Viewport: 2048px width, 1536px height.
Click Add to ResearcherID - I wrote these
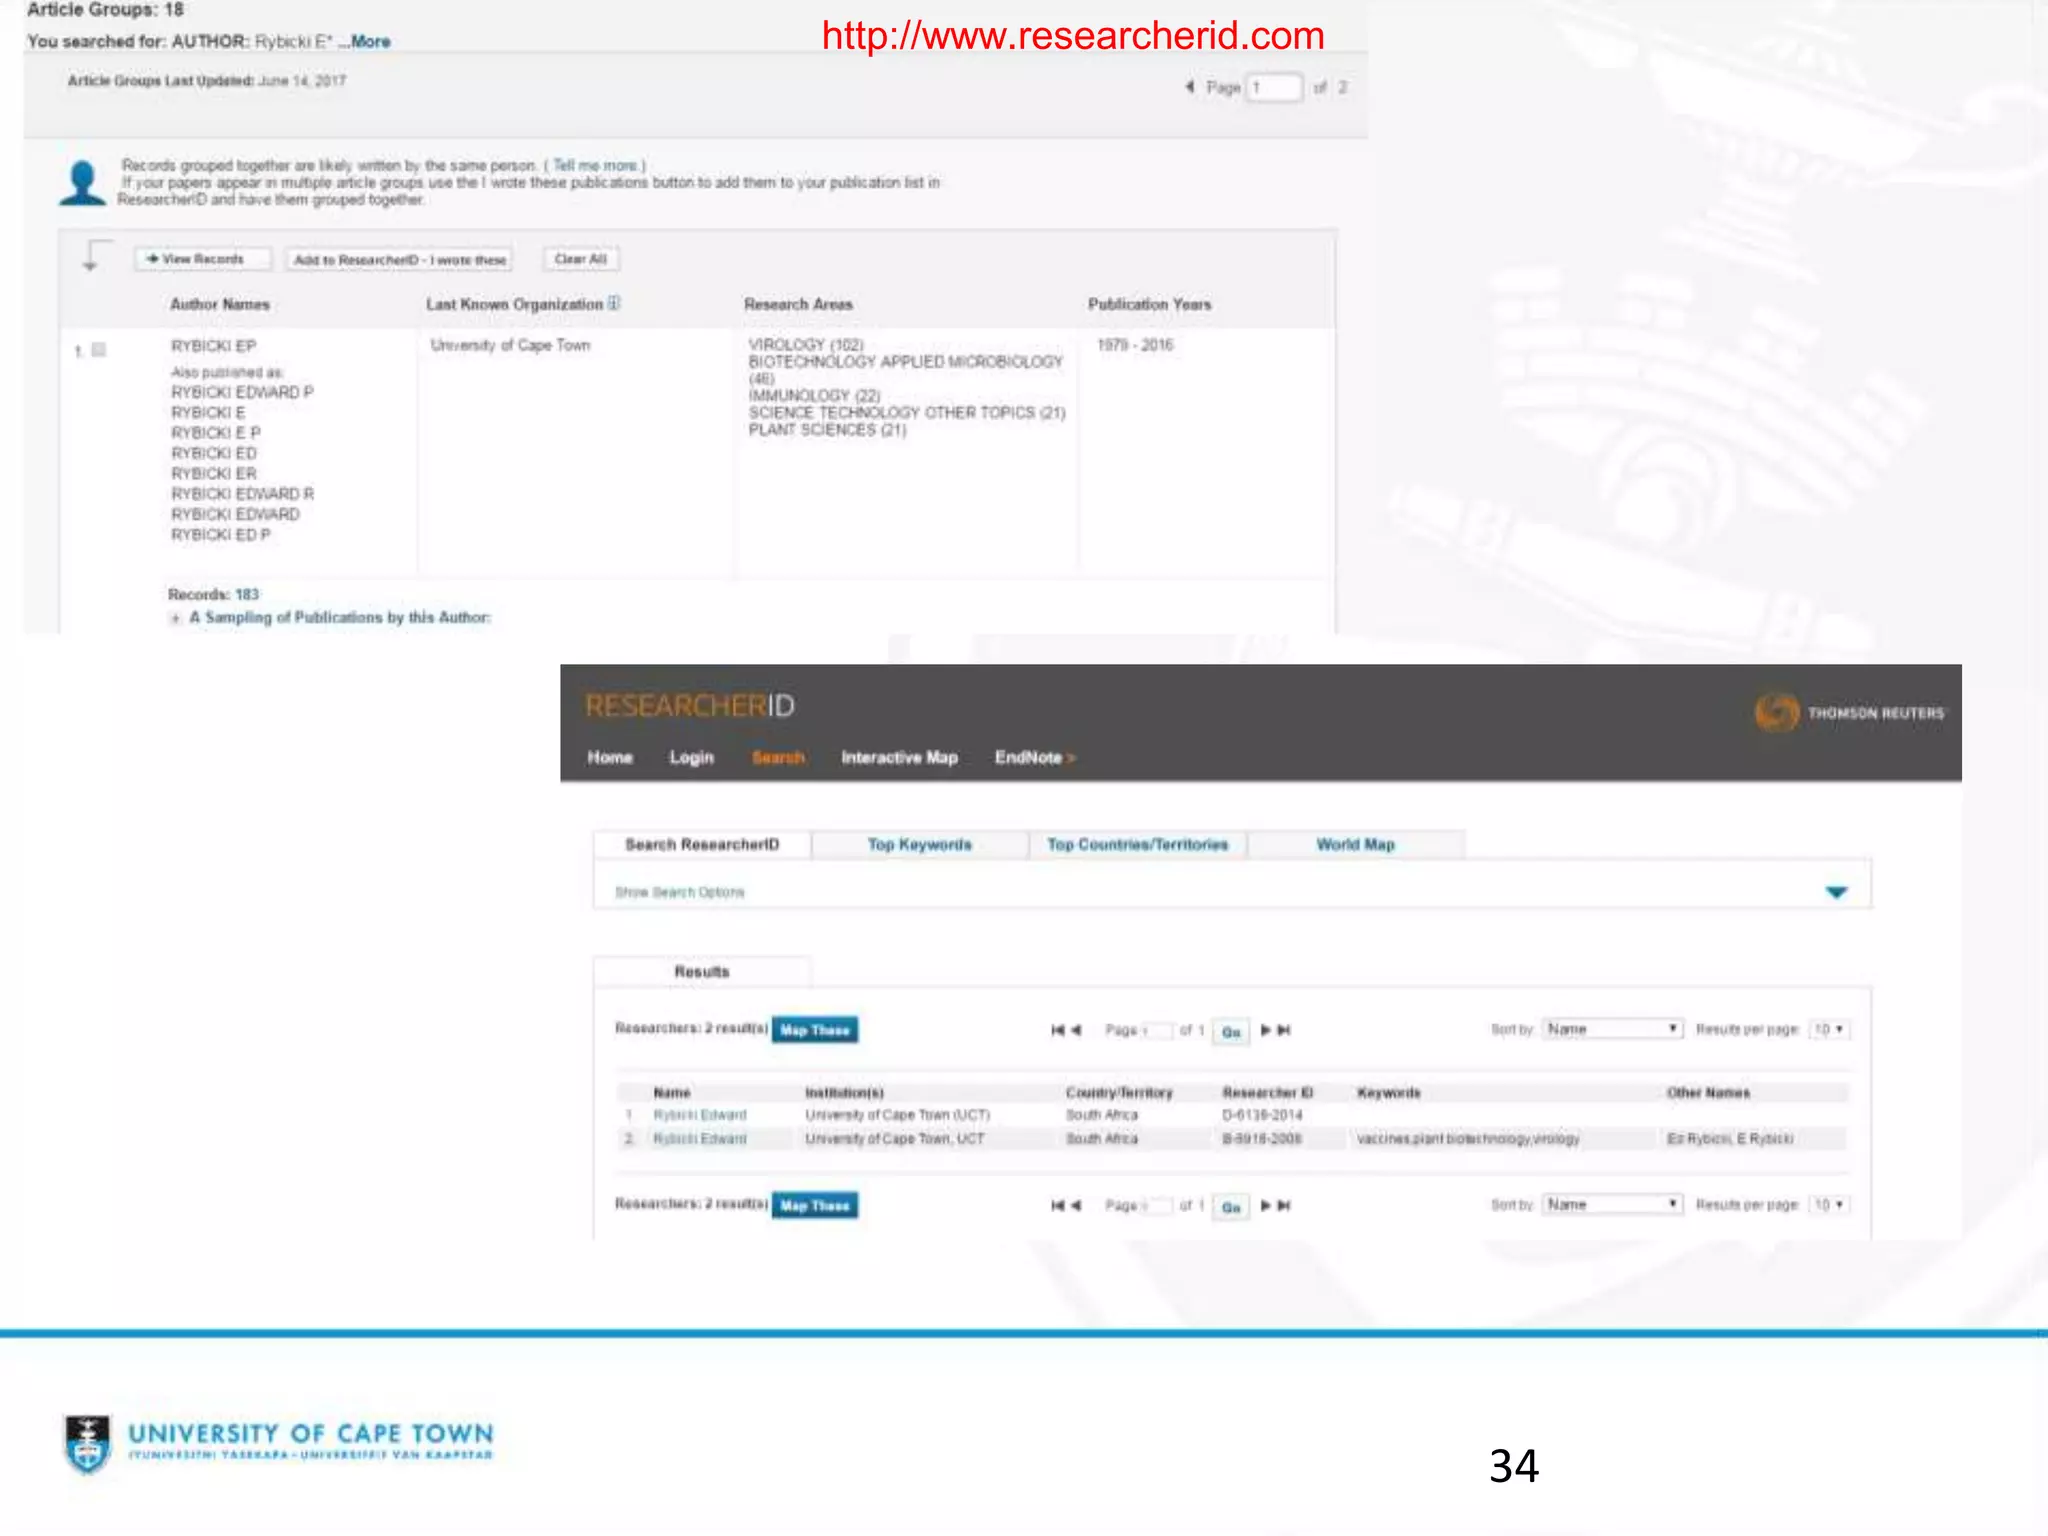[x=399, y=260]
